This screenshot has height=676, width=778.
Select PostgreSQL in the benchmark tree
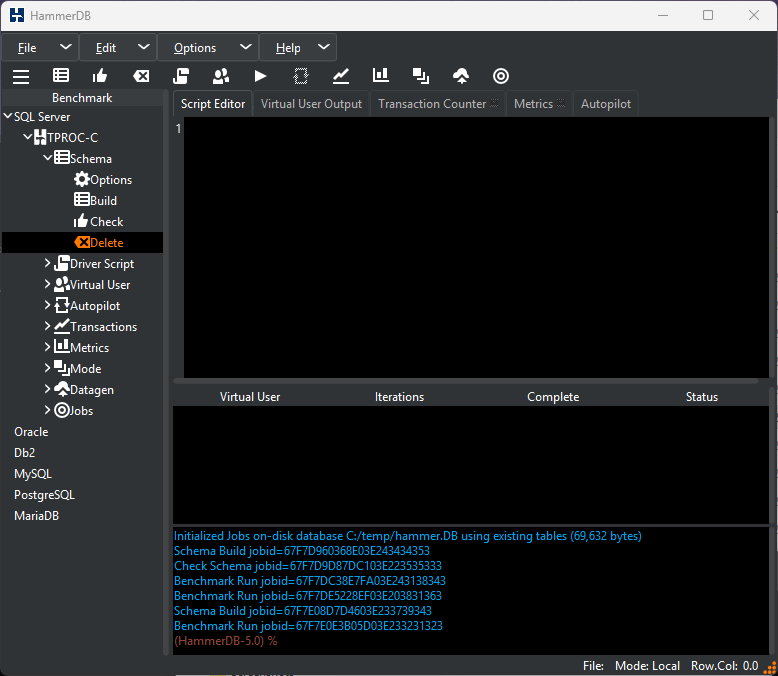click(44, 495)
